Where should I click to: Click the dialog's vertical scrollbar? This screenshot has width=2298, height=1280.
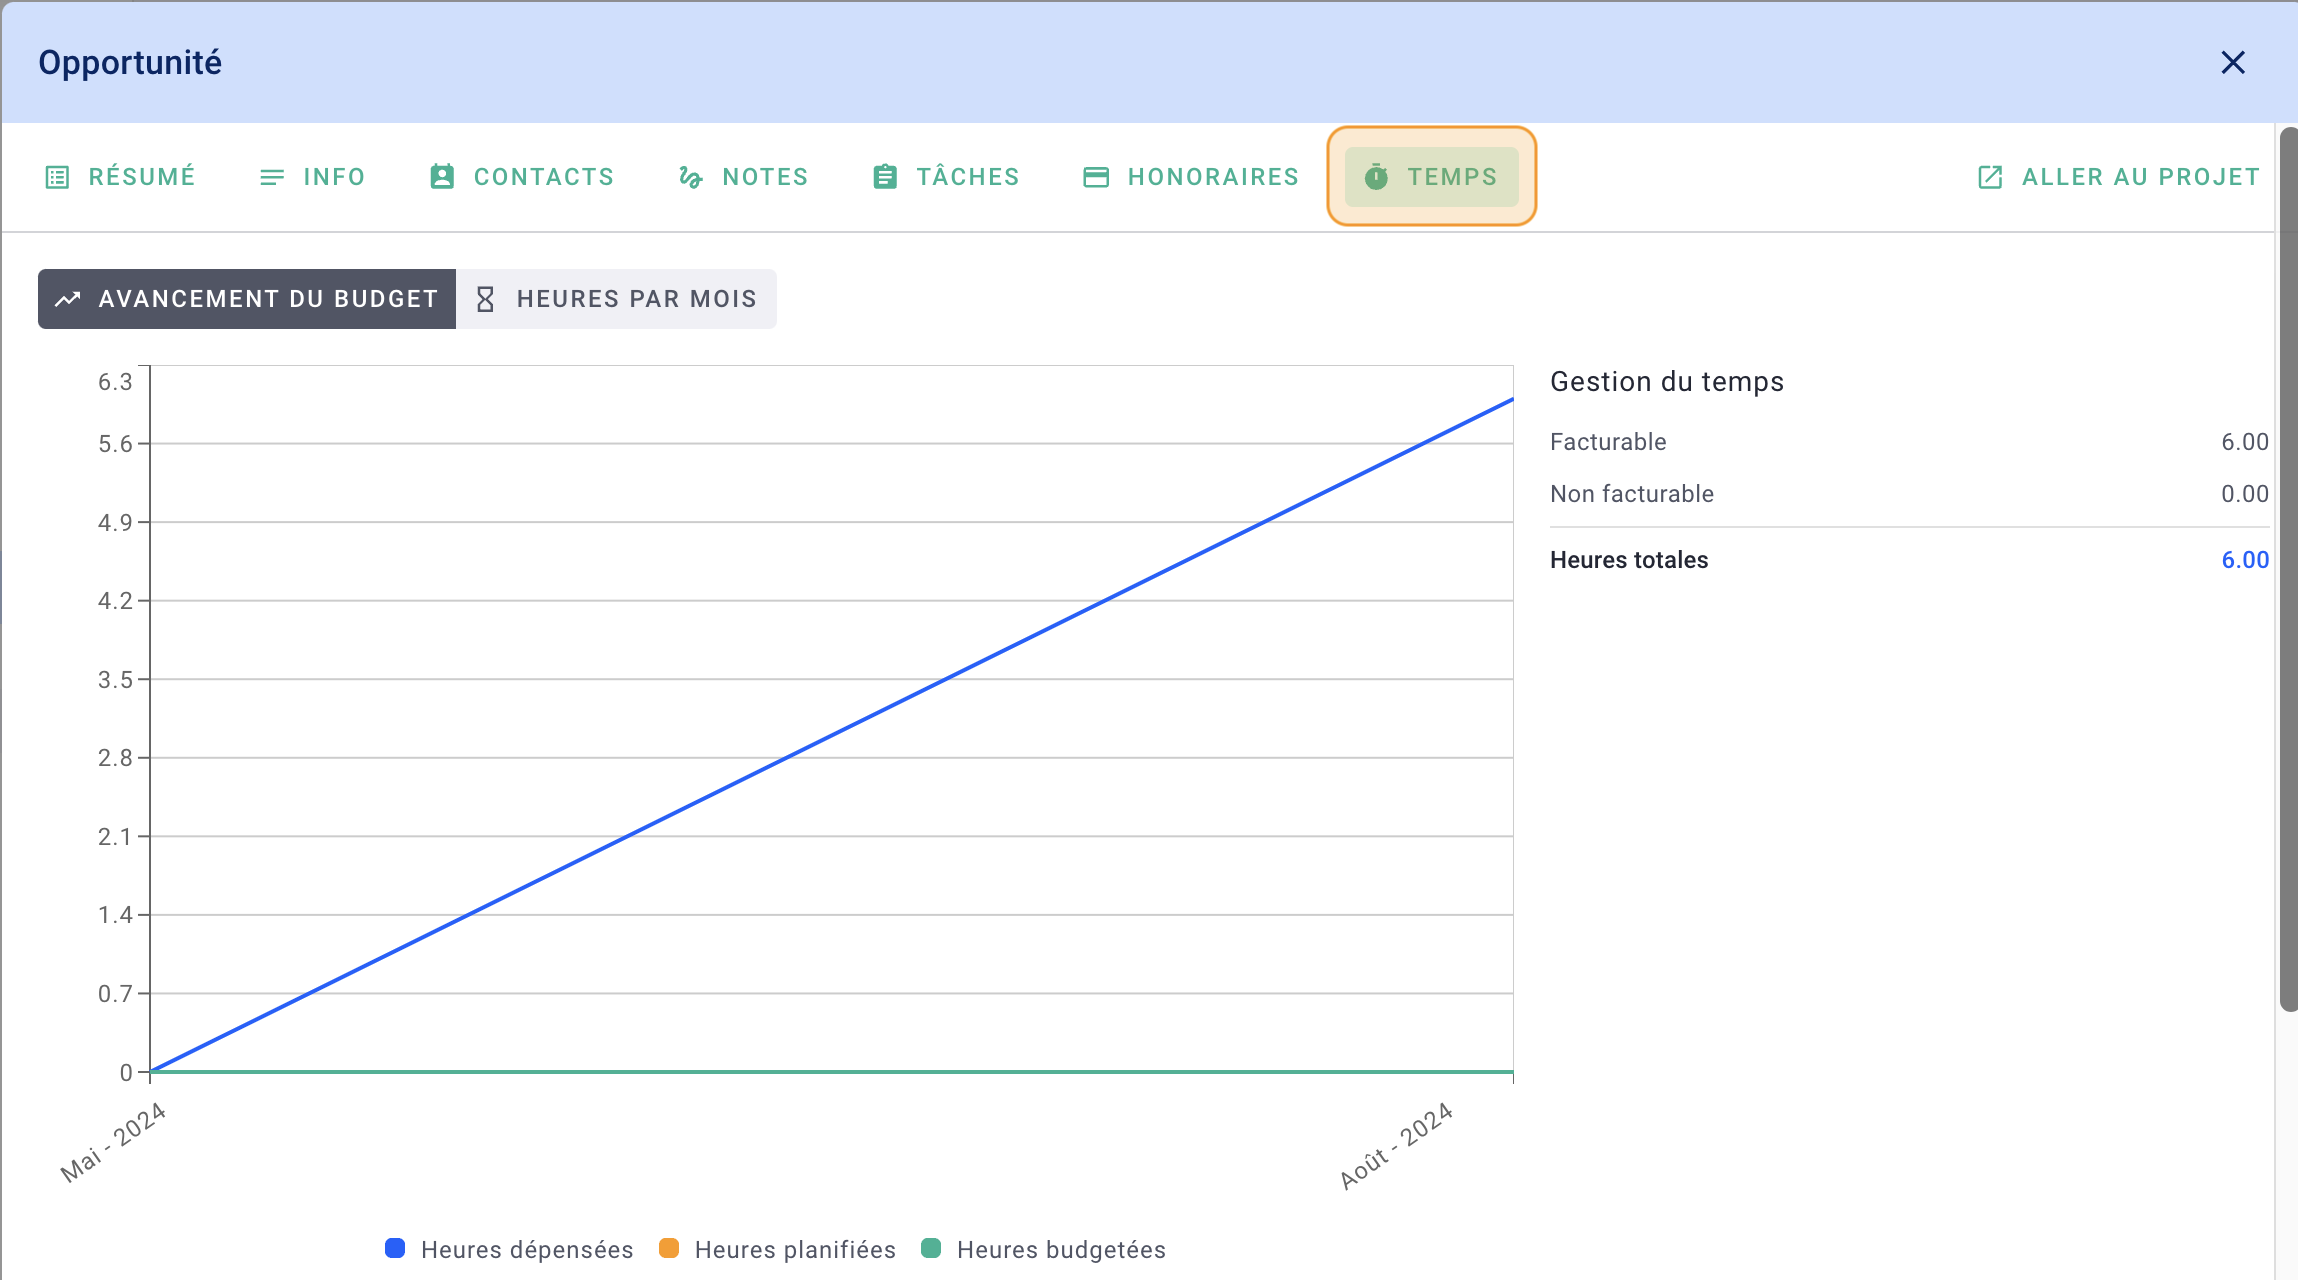click(2288, 569)
